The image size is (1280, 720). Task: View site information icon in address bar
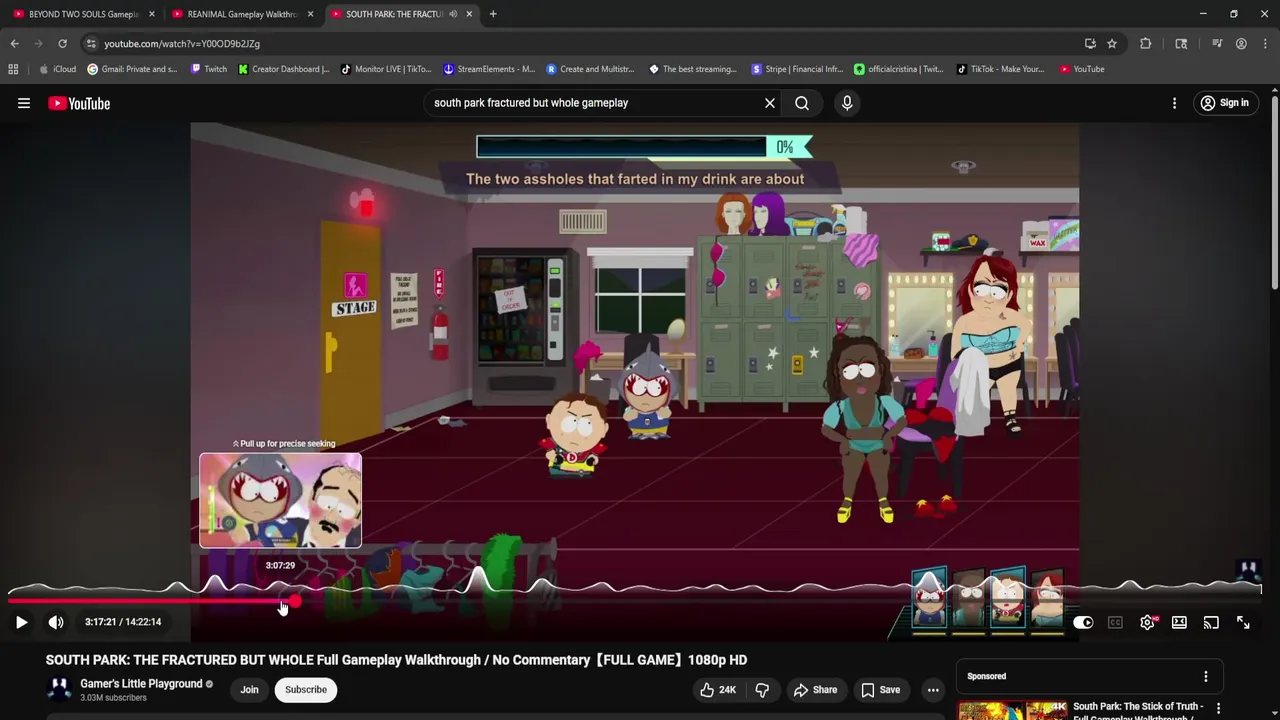click(x=91, y=44)
